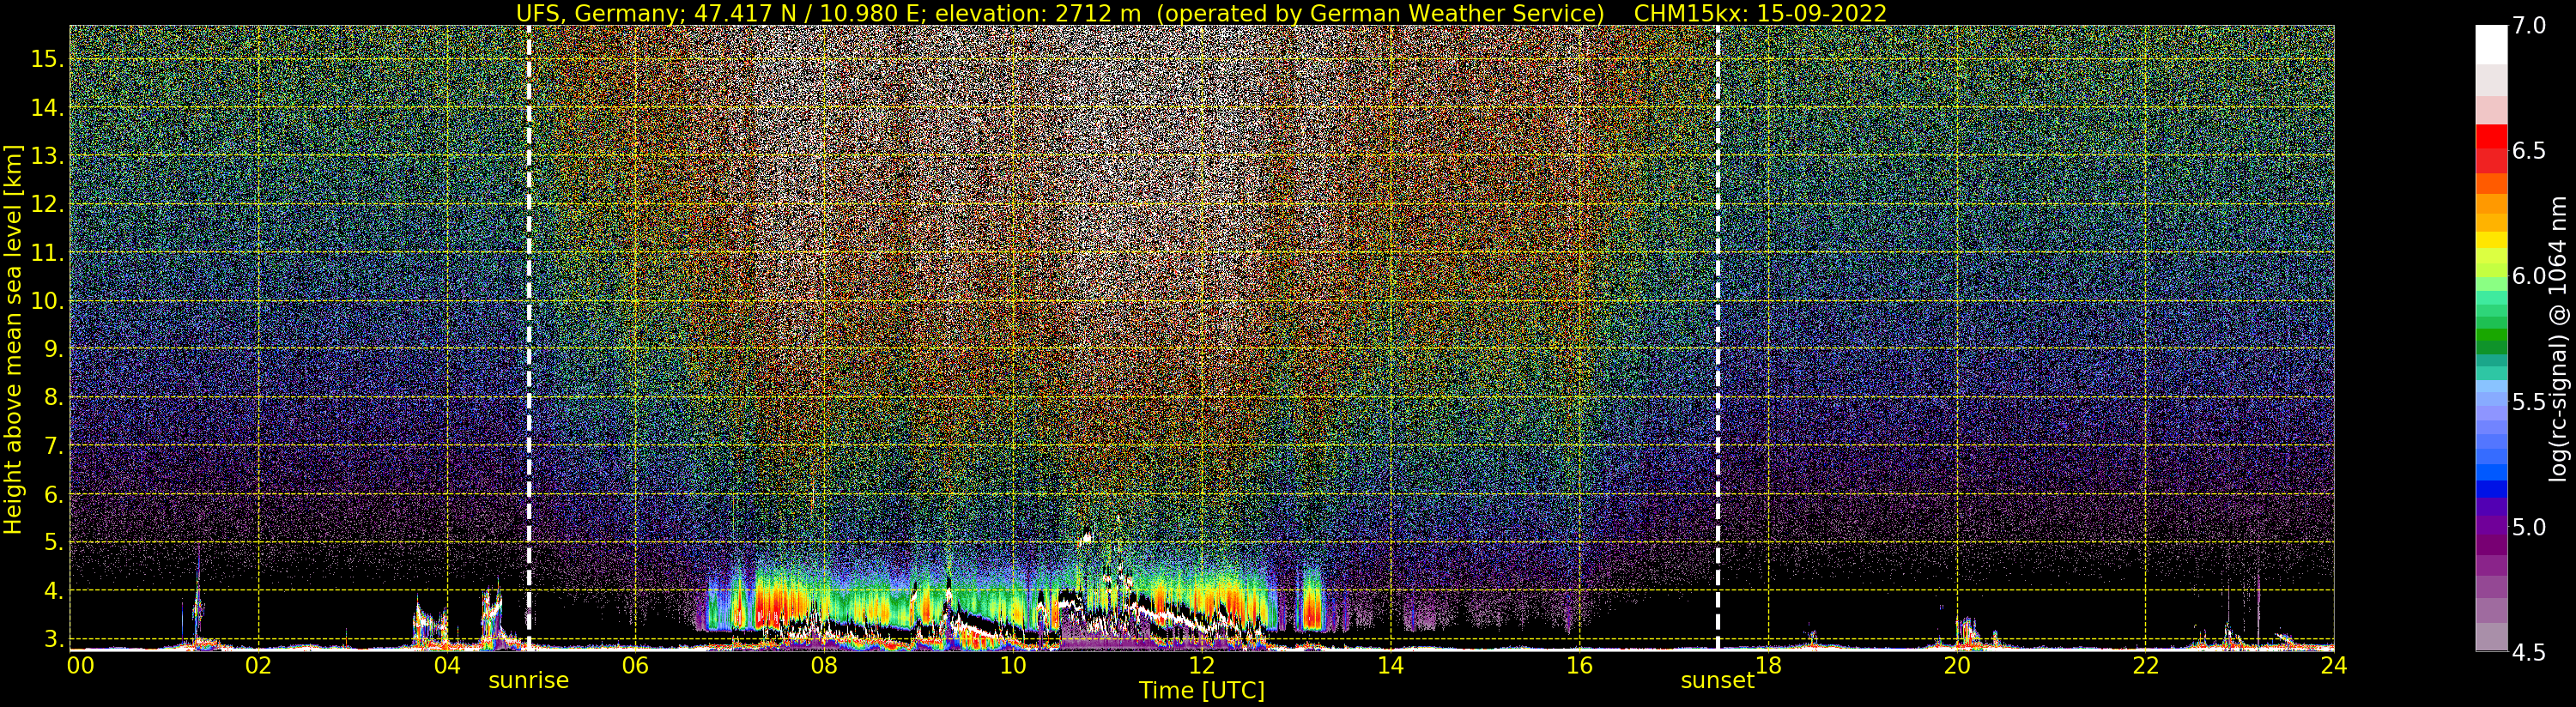Click the 6.0 colorbar value
This screenshot has height=707, width=2576.
[2530, 276]
